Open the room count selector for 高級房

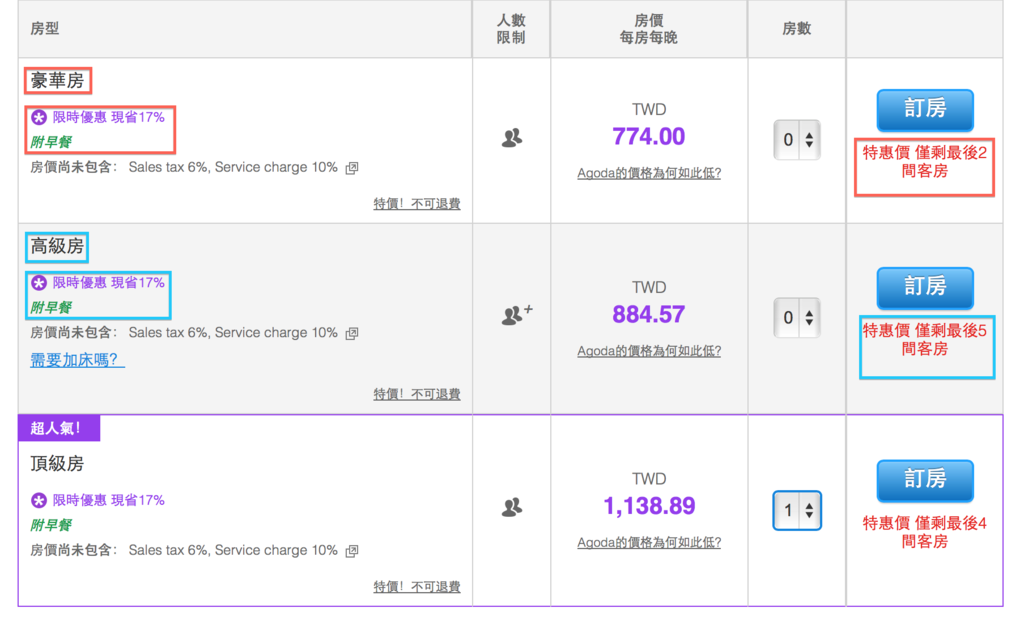pyautogui.click(x=797, y=318)
